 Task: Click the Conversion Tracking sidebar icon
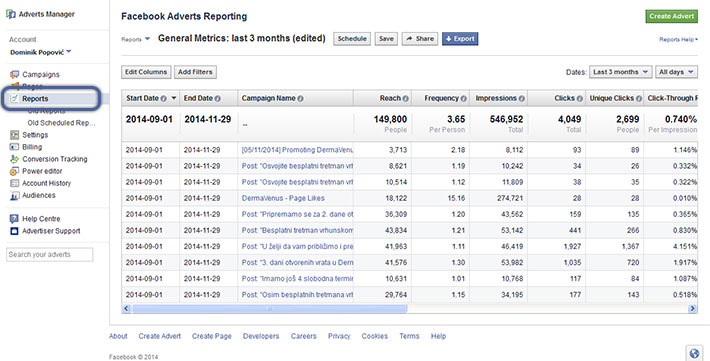click(14, 159)
